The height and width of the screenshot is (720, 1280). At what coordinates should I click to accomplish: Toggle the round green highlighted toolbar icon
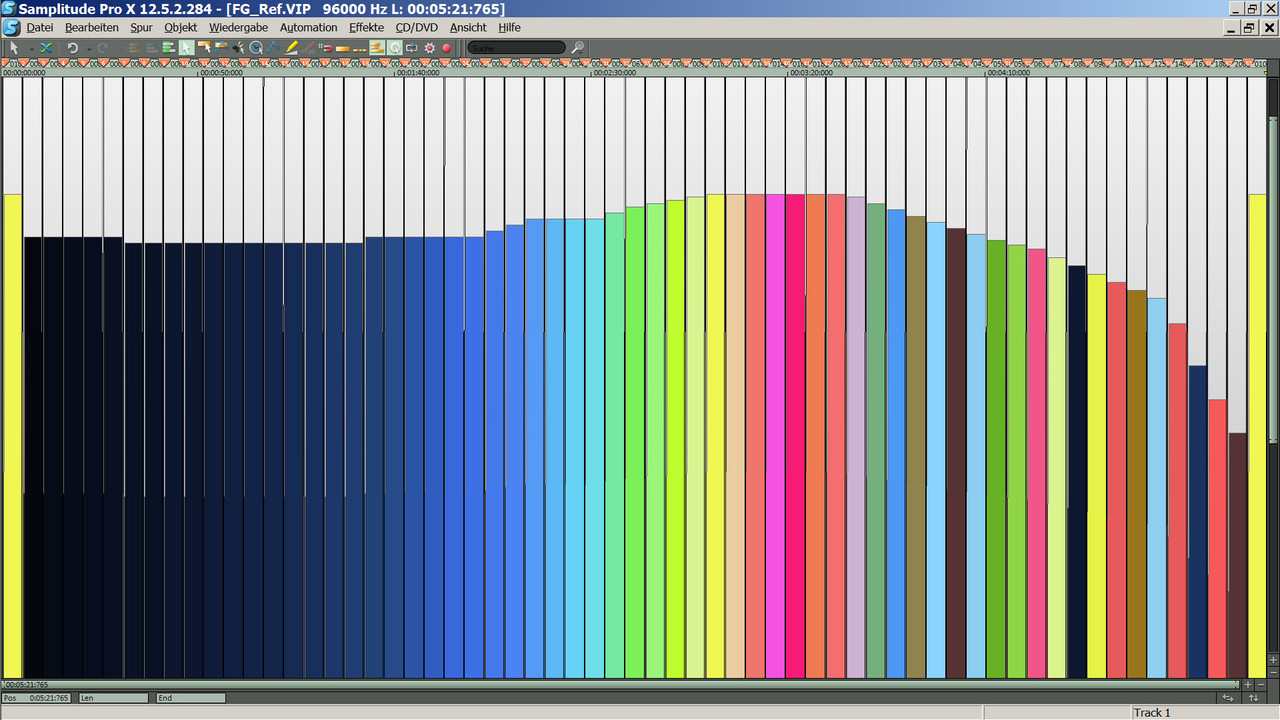395,47
